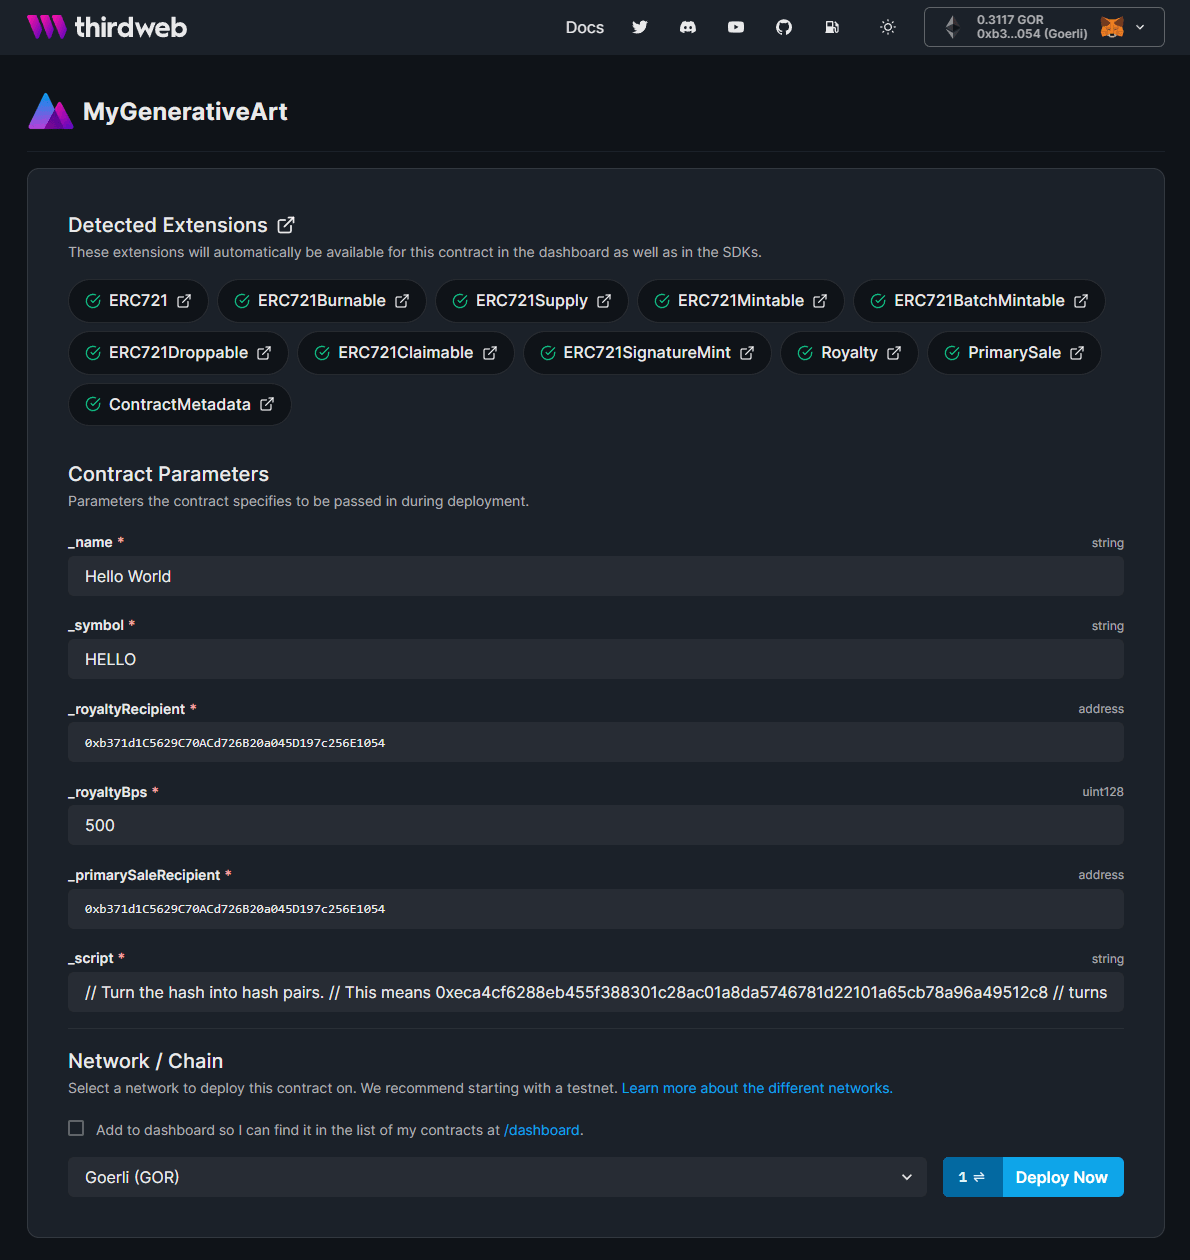Click the _royaltyBps input containing 500
This screenshot has height=1260, width=1190.
(x=595, y=825)
